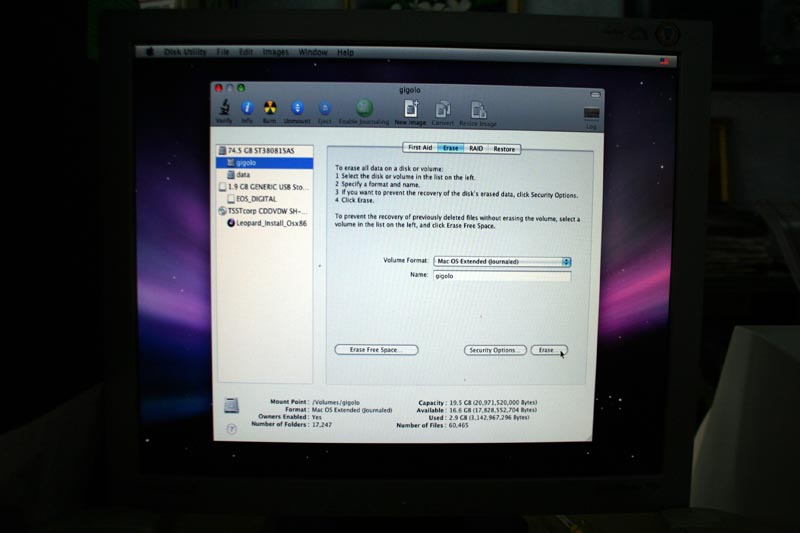The width and height of the screenshot is (800, 533).
Task: Open the Apple menu
Action: [150, 52]
